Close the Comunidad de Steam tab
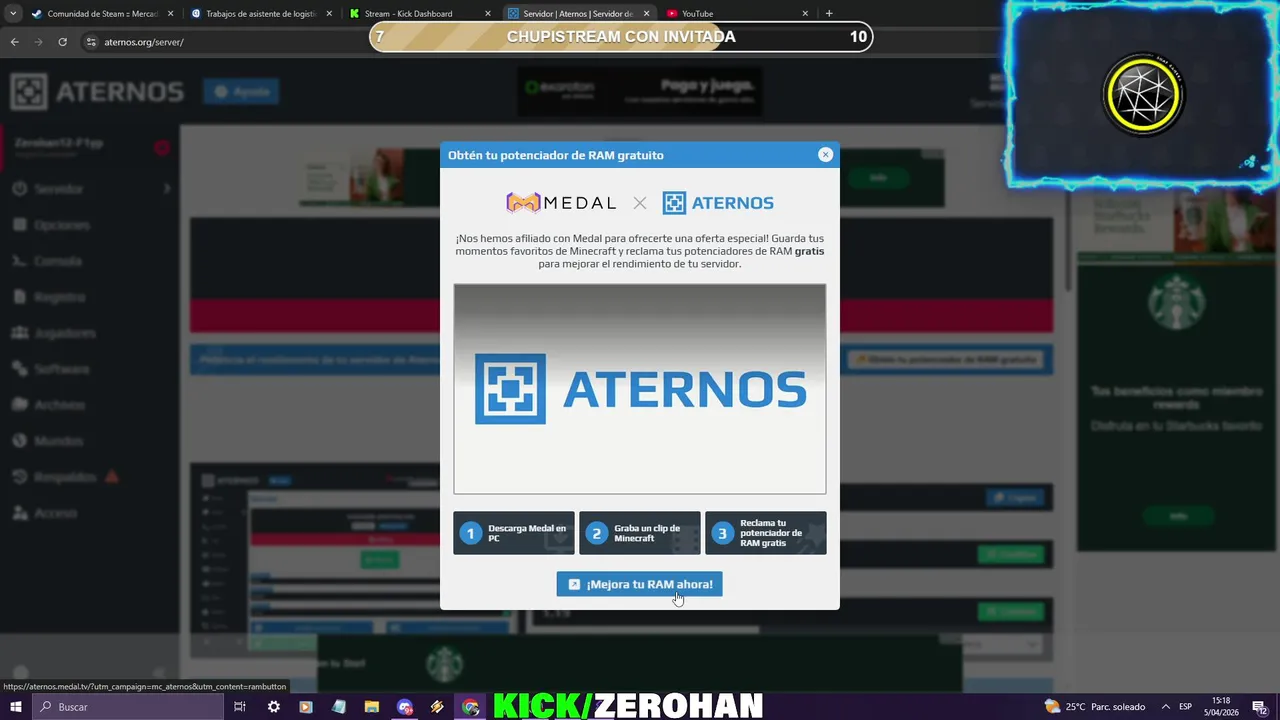 point(170,14)
